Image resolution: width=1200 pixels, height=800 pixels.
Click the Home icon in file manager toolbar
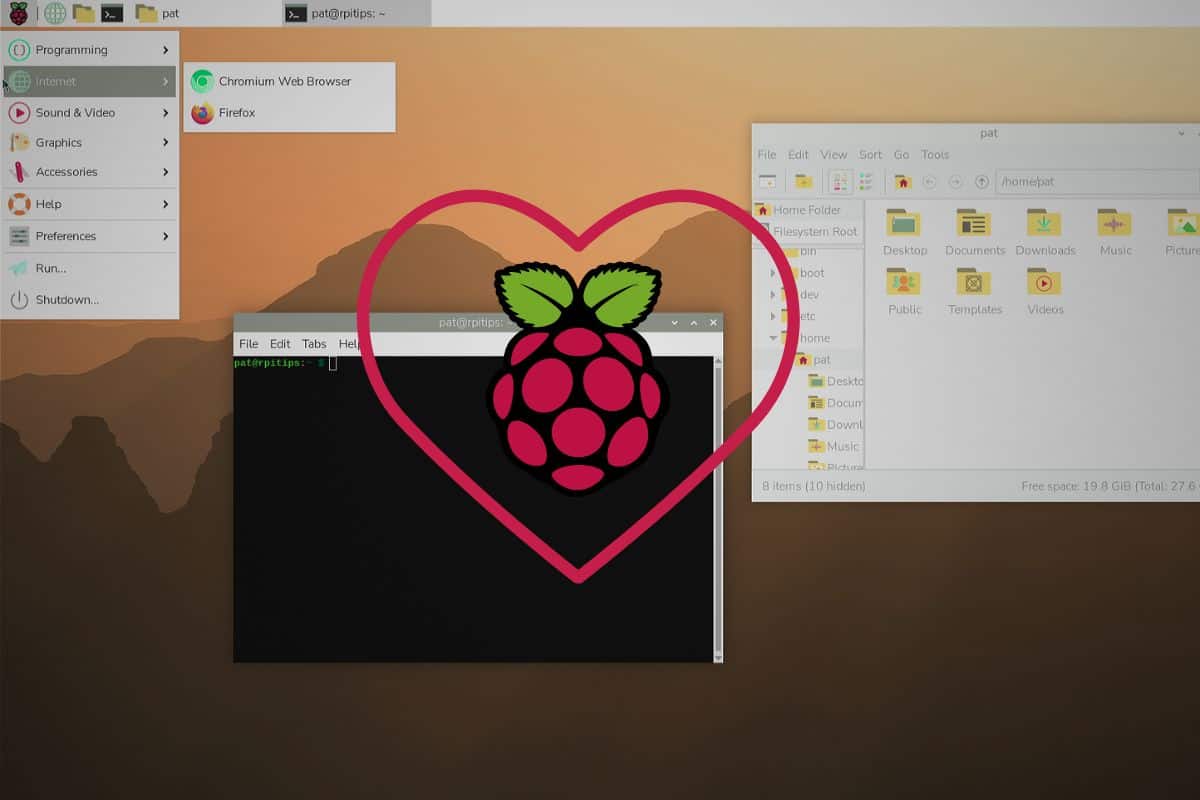903,181
